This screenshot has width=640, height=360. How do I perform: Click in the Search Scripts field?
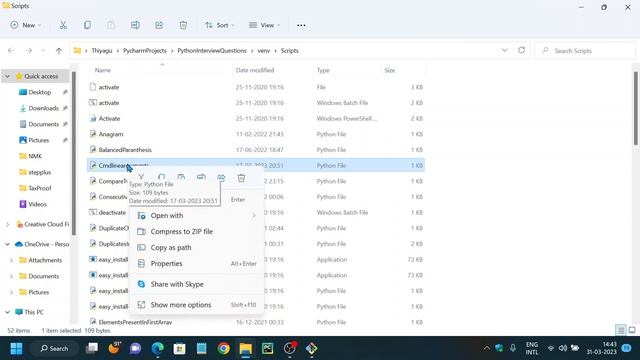(585, 51)
